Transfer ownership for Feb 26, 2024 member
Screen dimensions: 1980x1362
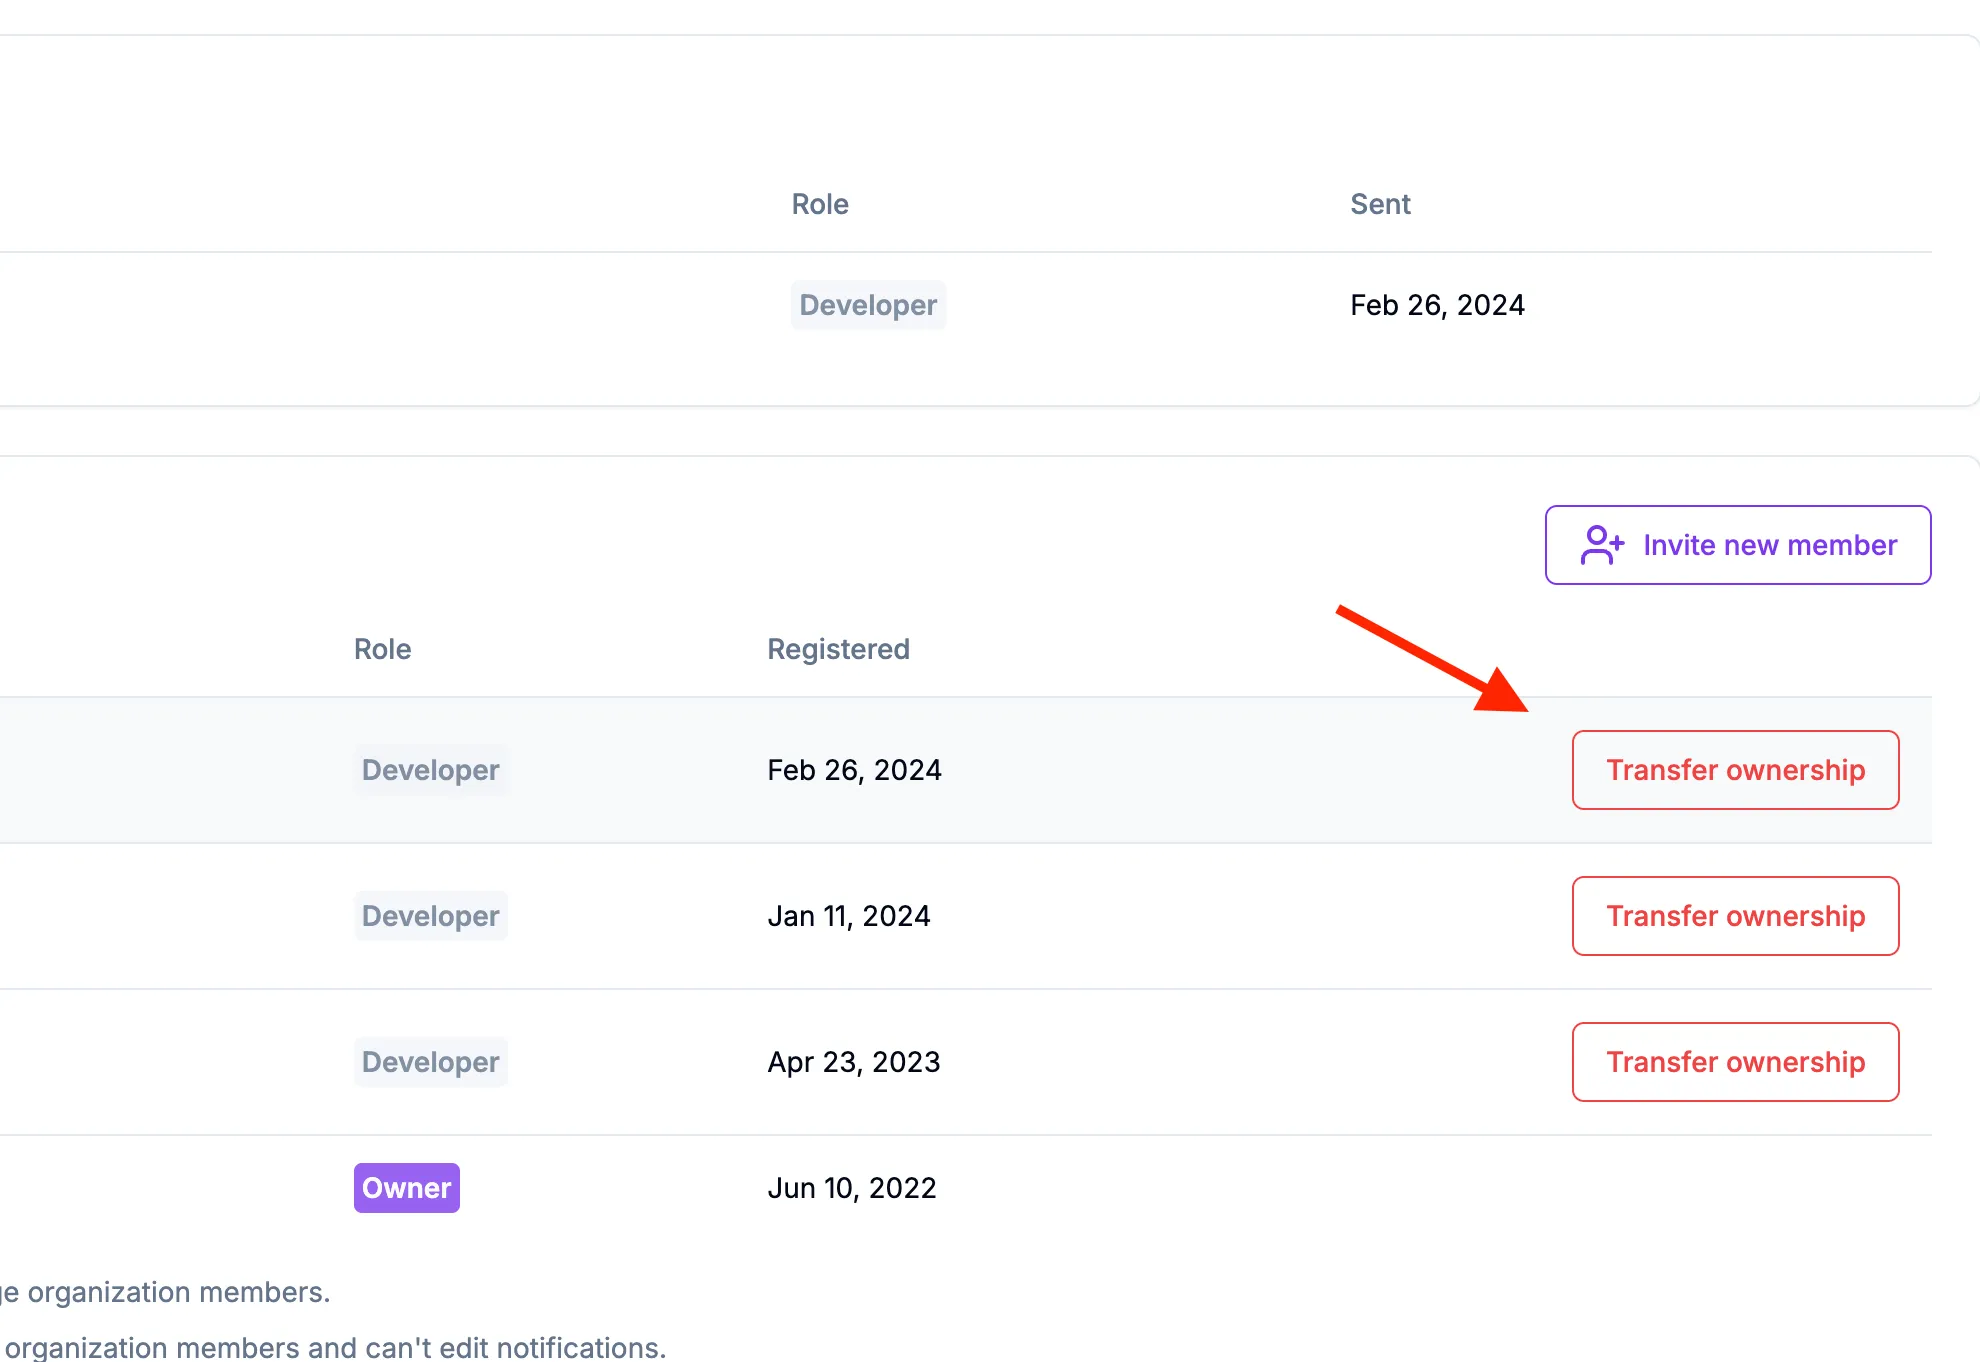click(1735, 770)
